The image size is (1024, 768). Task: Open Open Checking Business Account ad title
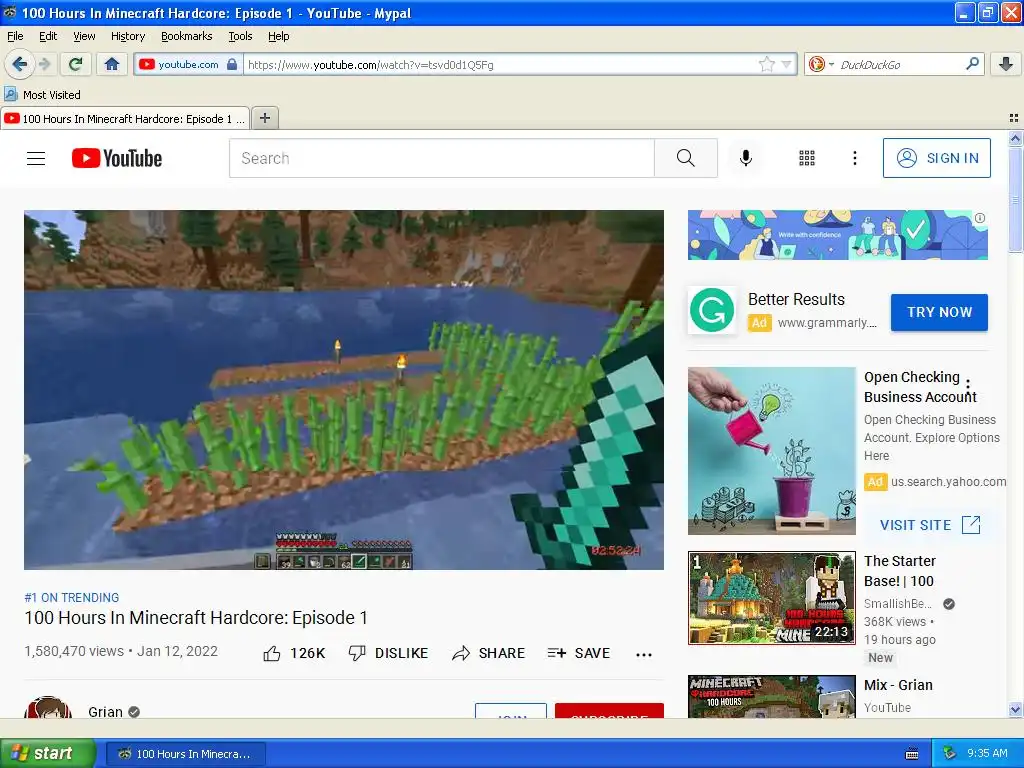coord(920,387)
